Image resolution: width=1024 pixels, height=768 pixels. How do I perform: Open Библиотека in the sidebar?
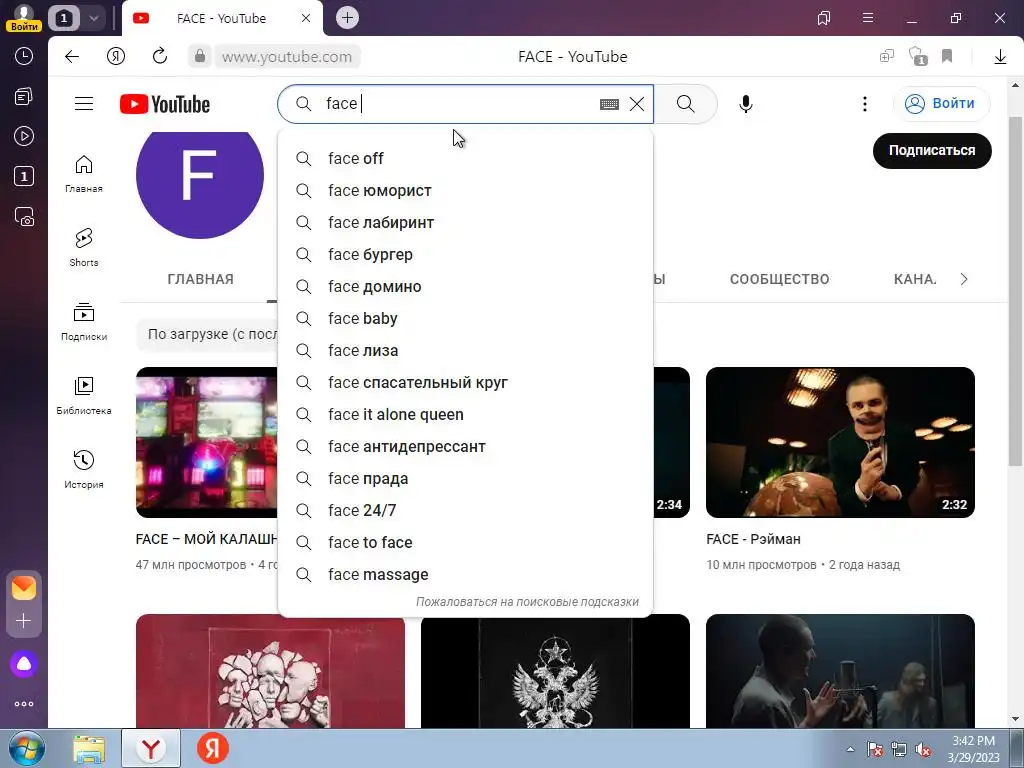tap(84, 396)
